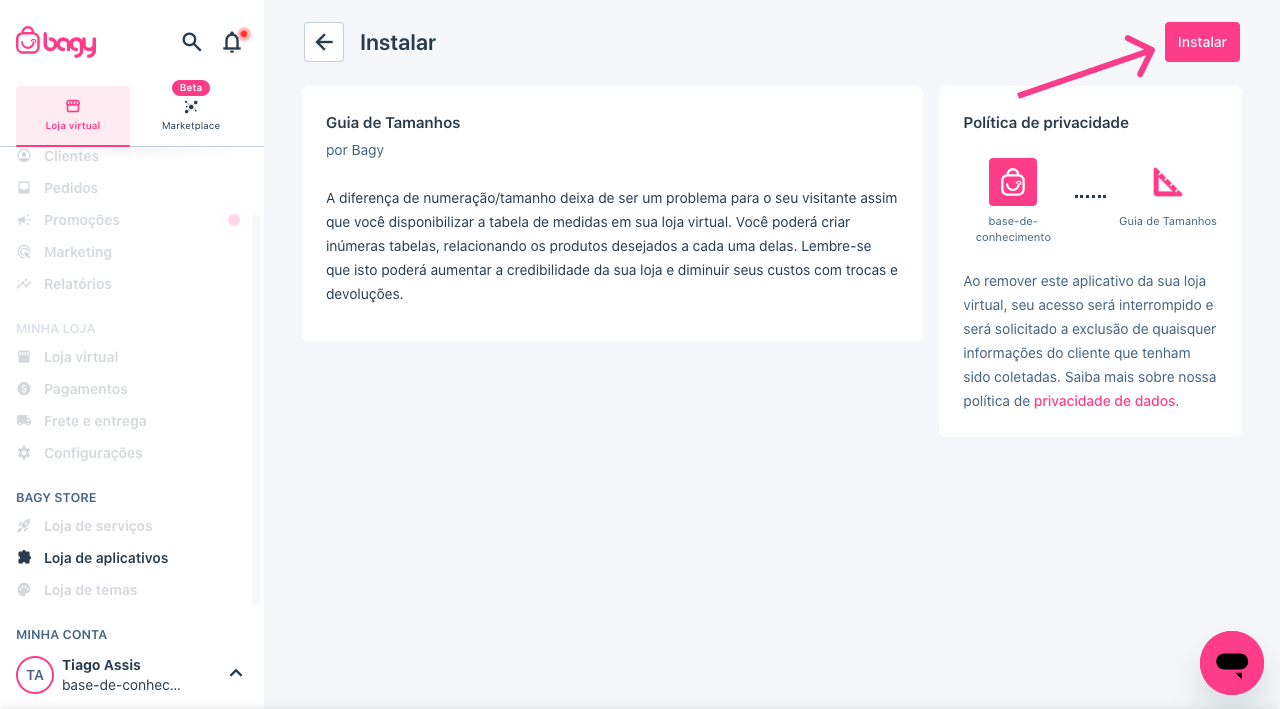This screenshot has height=709, width=1280.
Task: Click the pink dot next to Promoções
Action: coord(234,220)
